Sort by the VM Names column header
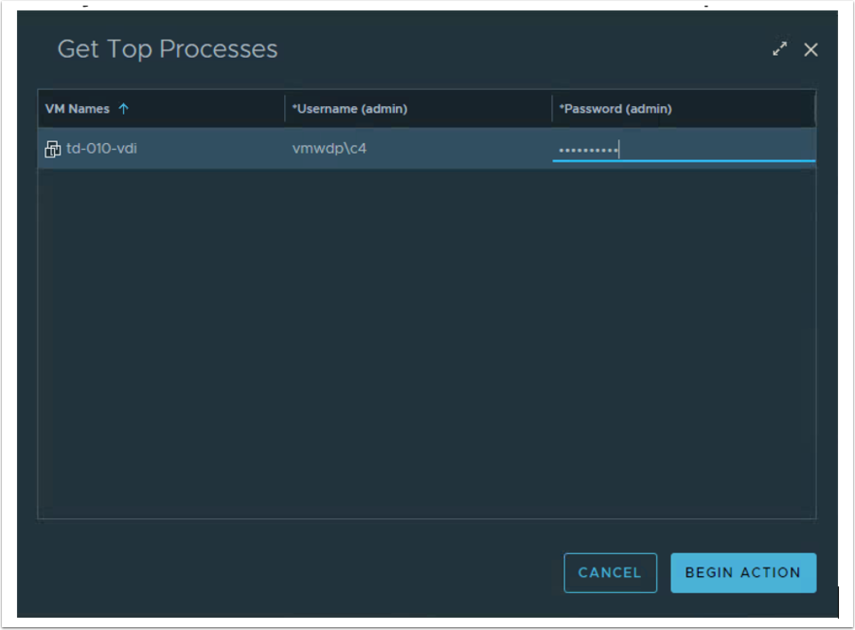 77,109
